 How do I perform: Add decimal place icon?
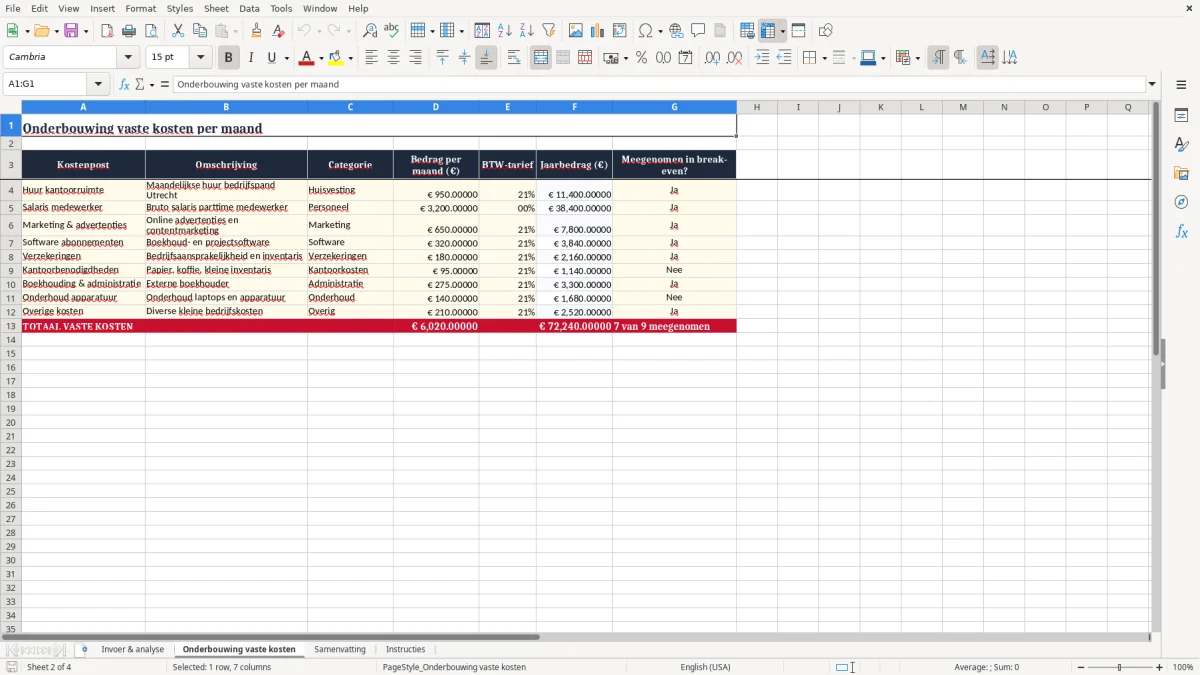point(712,58)
